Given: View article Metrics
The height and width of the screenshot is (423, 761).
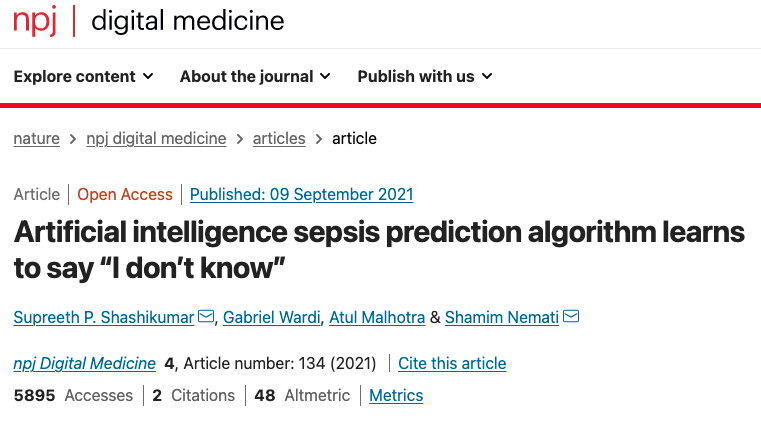Looking at the screenshot, I should tap(396, 395).
